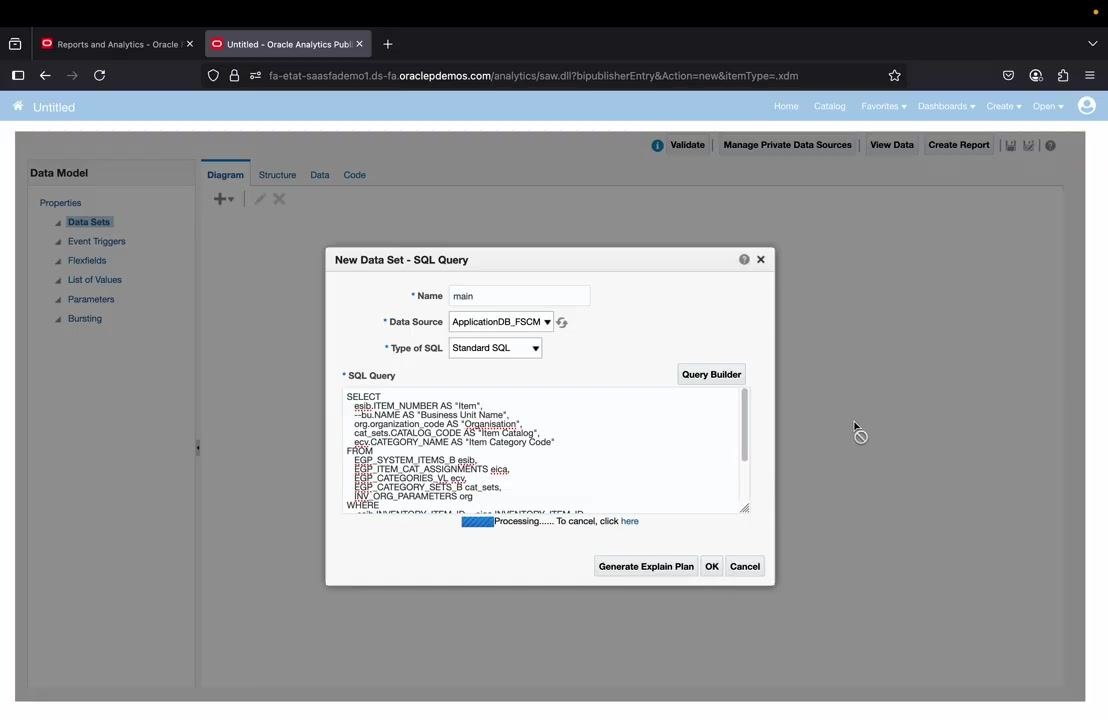
Task: Select Bursting in the tree
Action: 85,319
